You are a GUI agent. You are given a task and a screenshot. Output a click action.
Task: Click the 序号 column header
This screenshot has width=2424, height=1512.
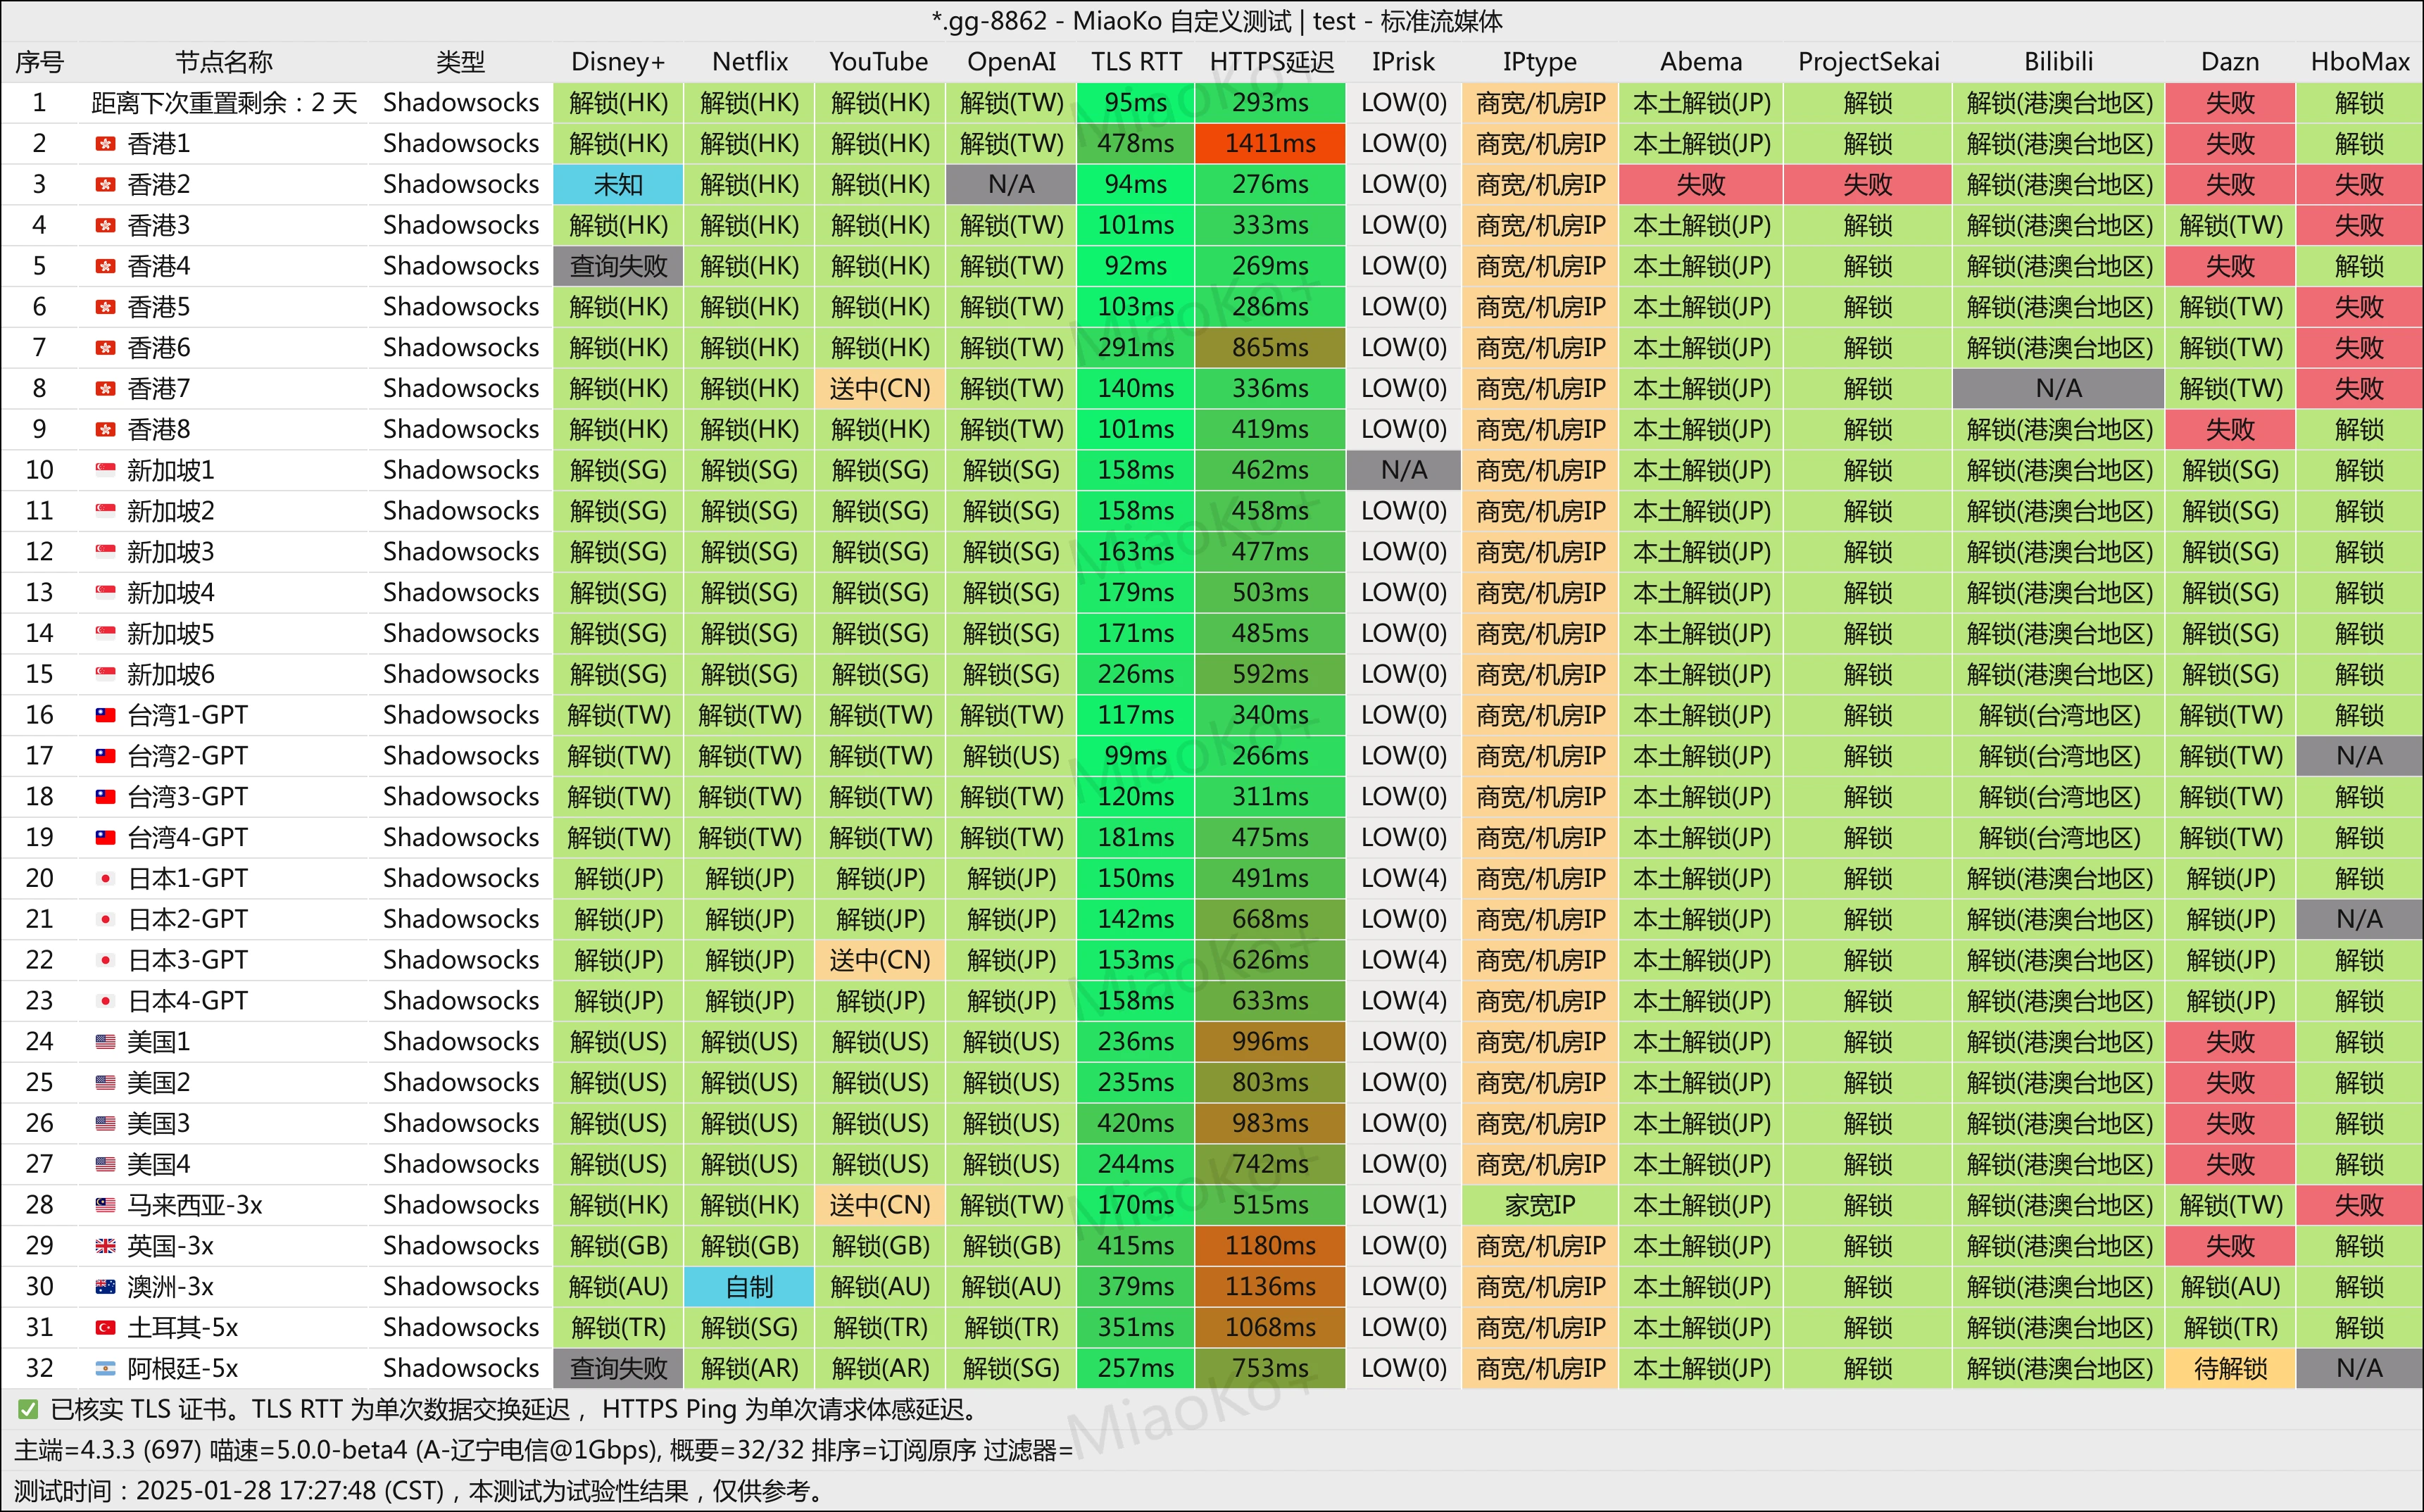[39, 62]
